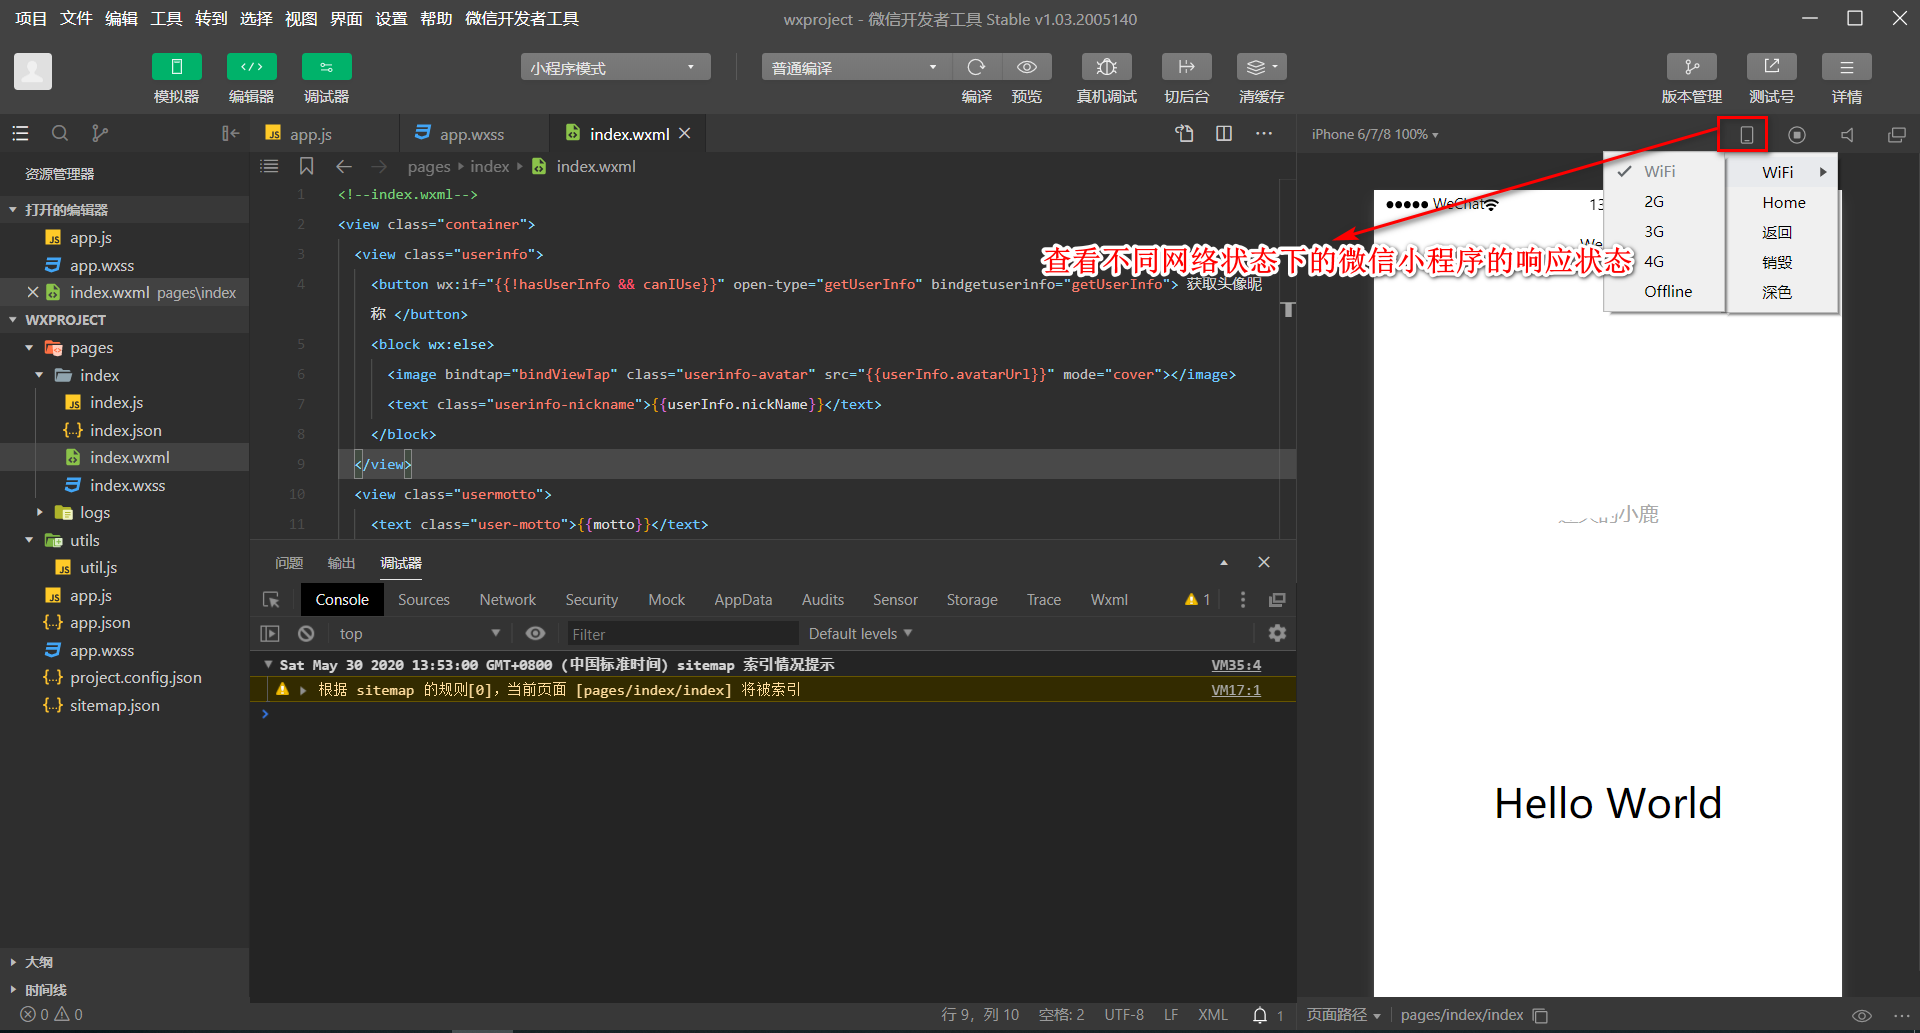Toggle the simulator panel button
The height and width of the screenshot is (1033, 1920).
[x=176, y=67]
